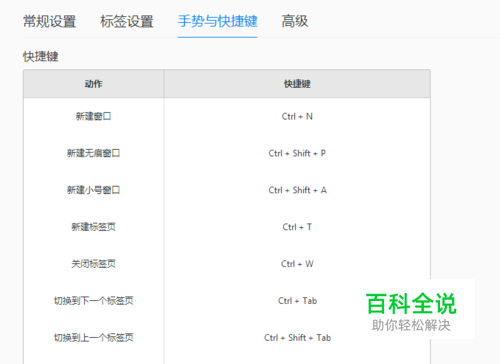The image size is (500, 364).
Task: Click the 动作 column header
Action: click(94, 84)
